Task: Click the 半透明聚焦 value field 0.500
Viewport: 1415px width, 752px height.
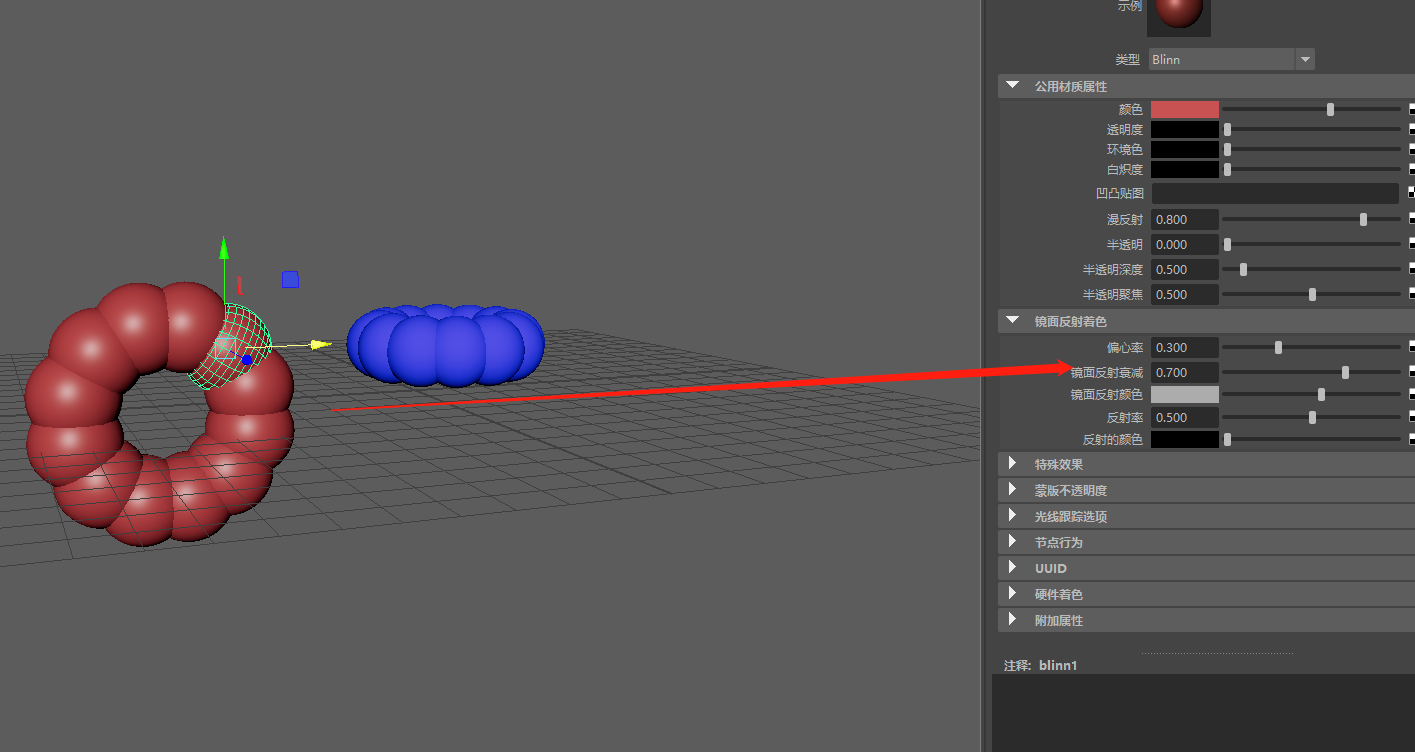Action: [1185, 294]
